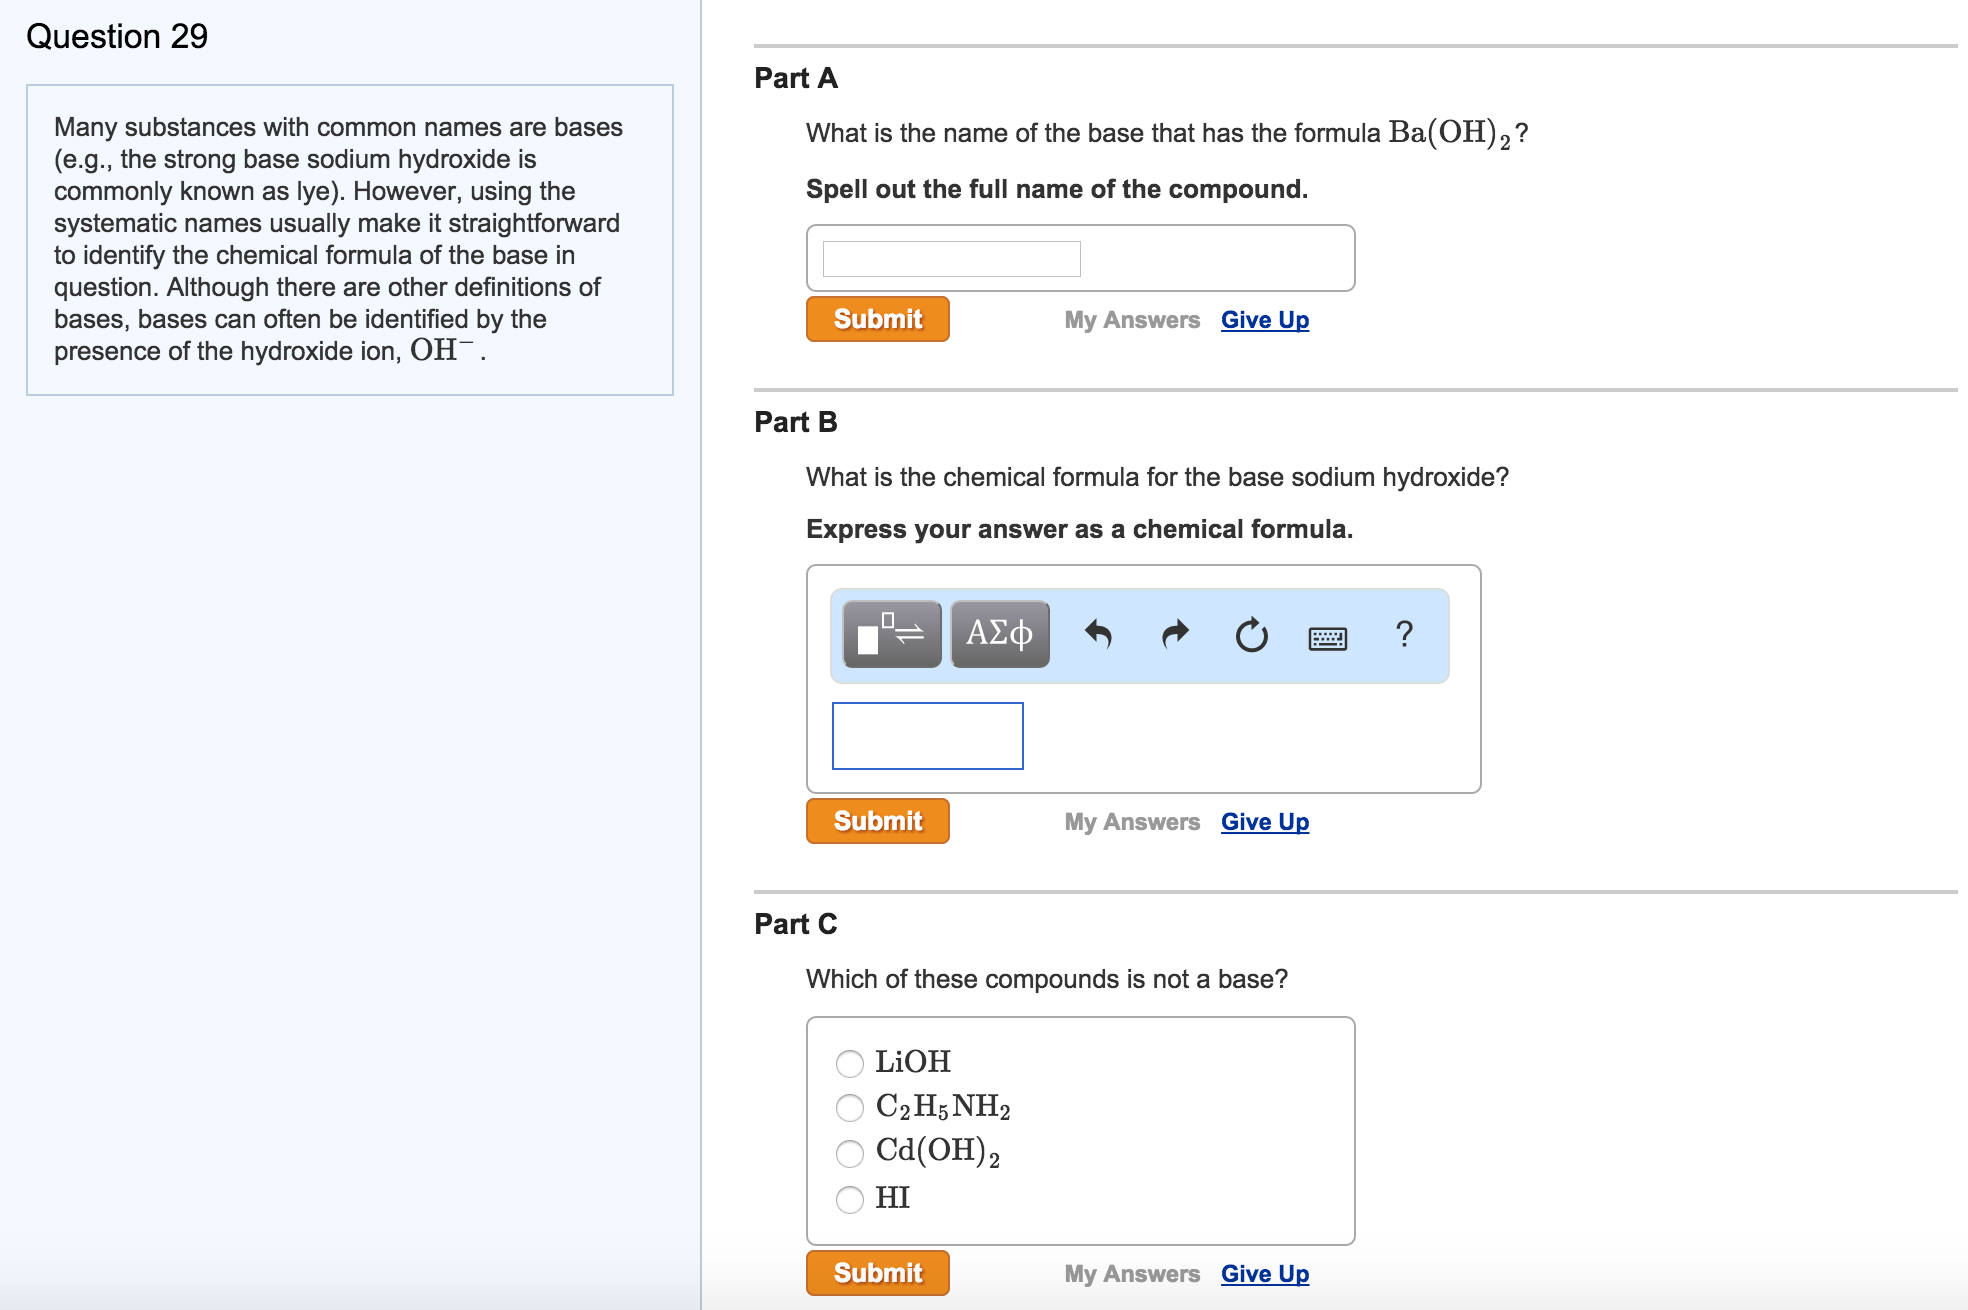
Task: Select the C2H5NH2 option
Action: 849,1108
